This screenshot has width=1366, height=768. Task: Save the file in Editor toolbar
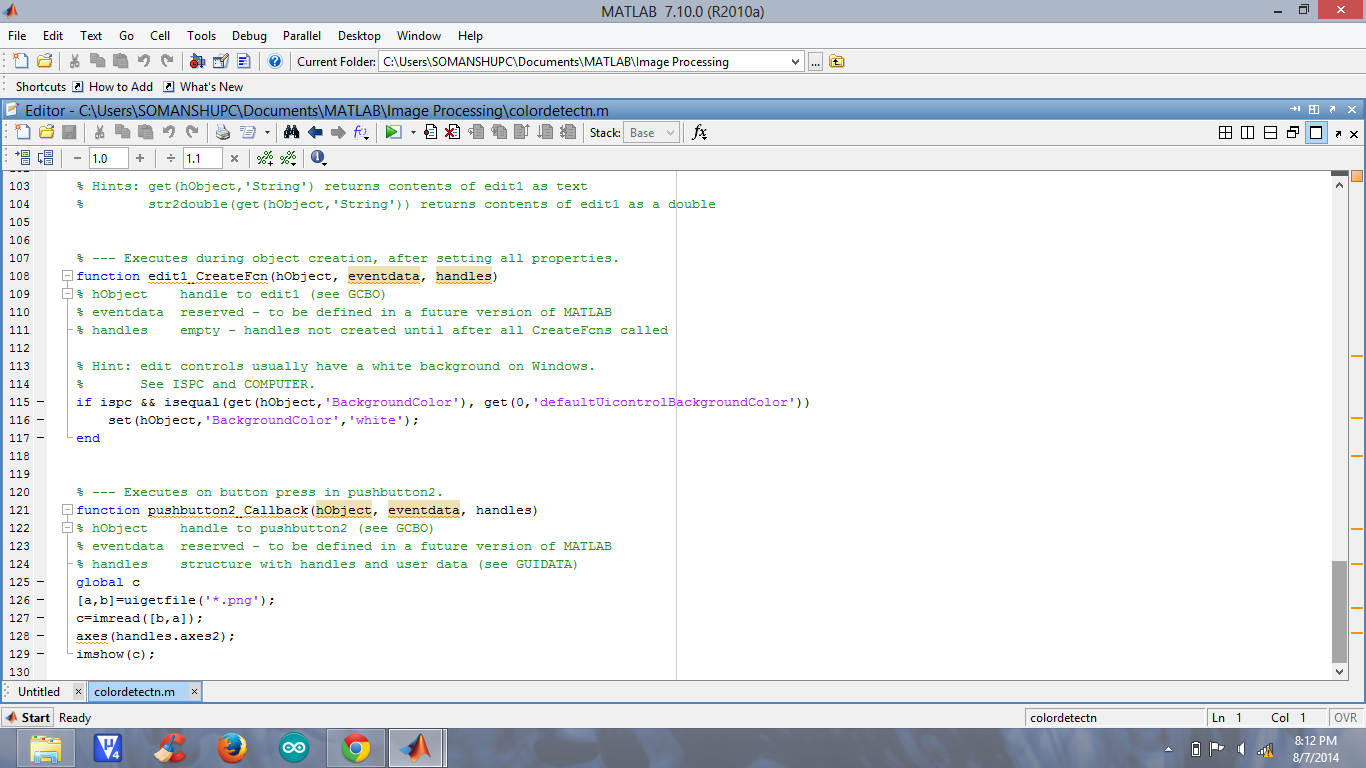(x=69, y=132)
